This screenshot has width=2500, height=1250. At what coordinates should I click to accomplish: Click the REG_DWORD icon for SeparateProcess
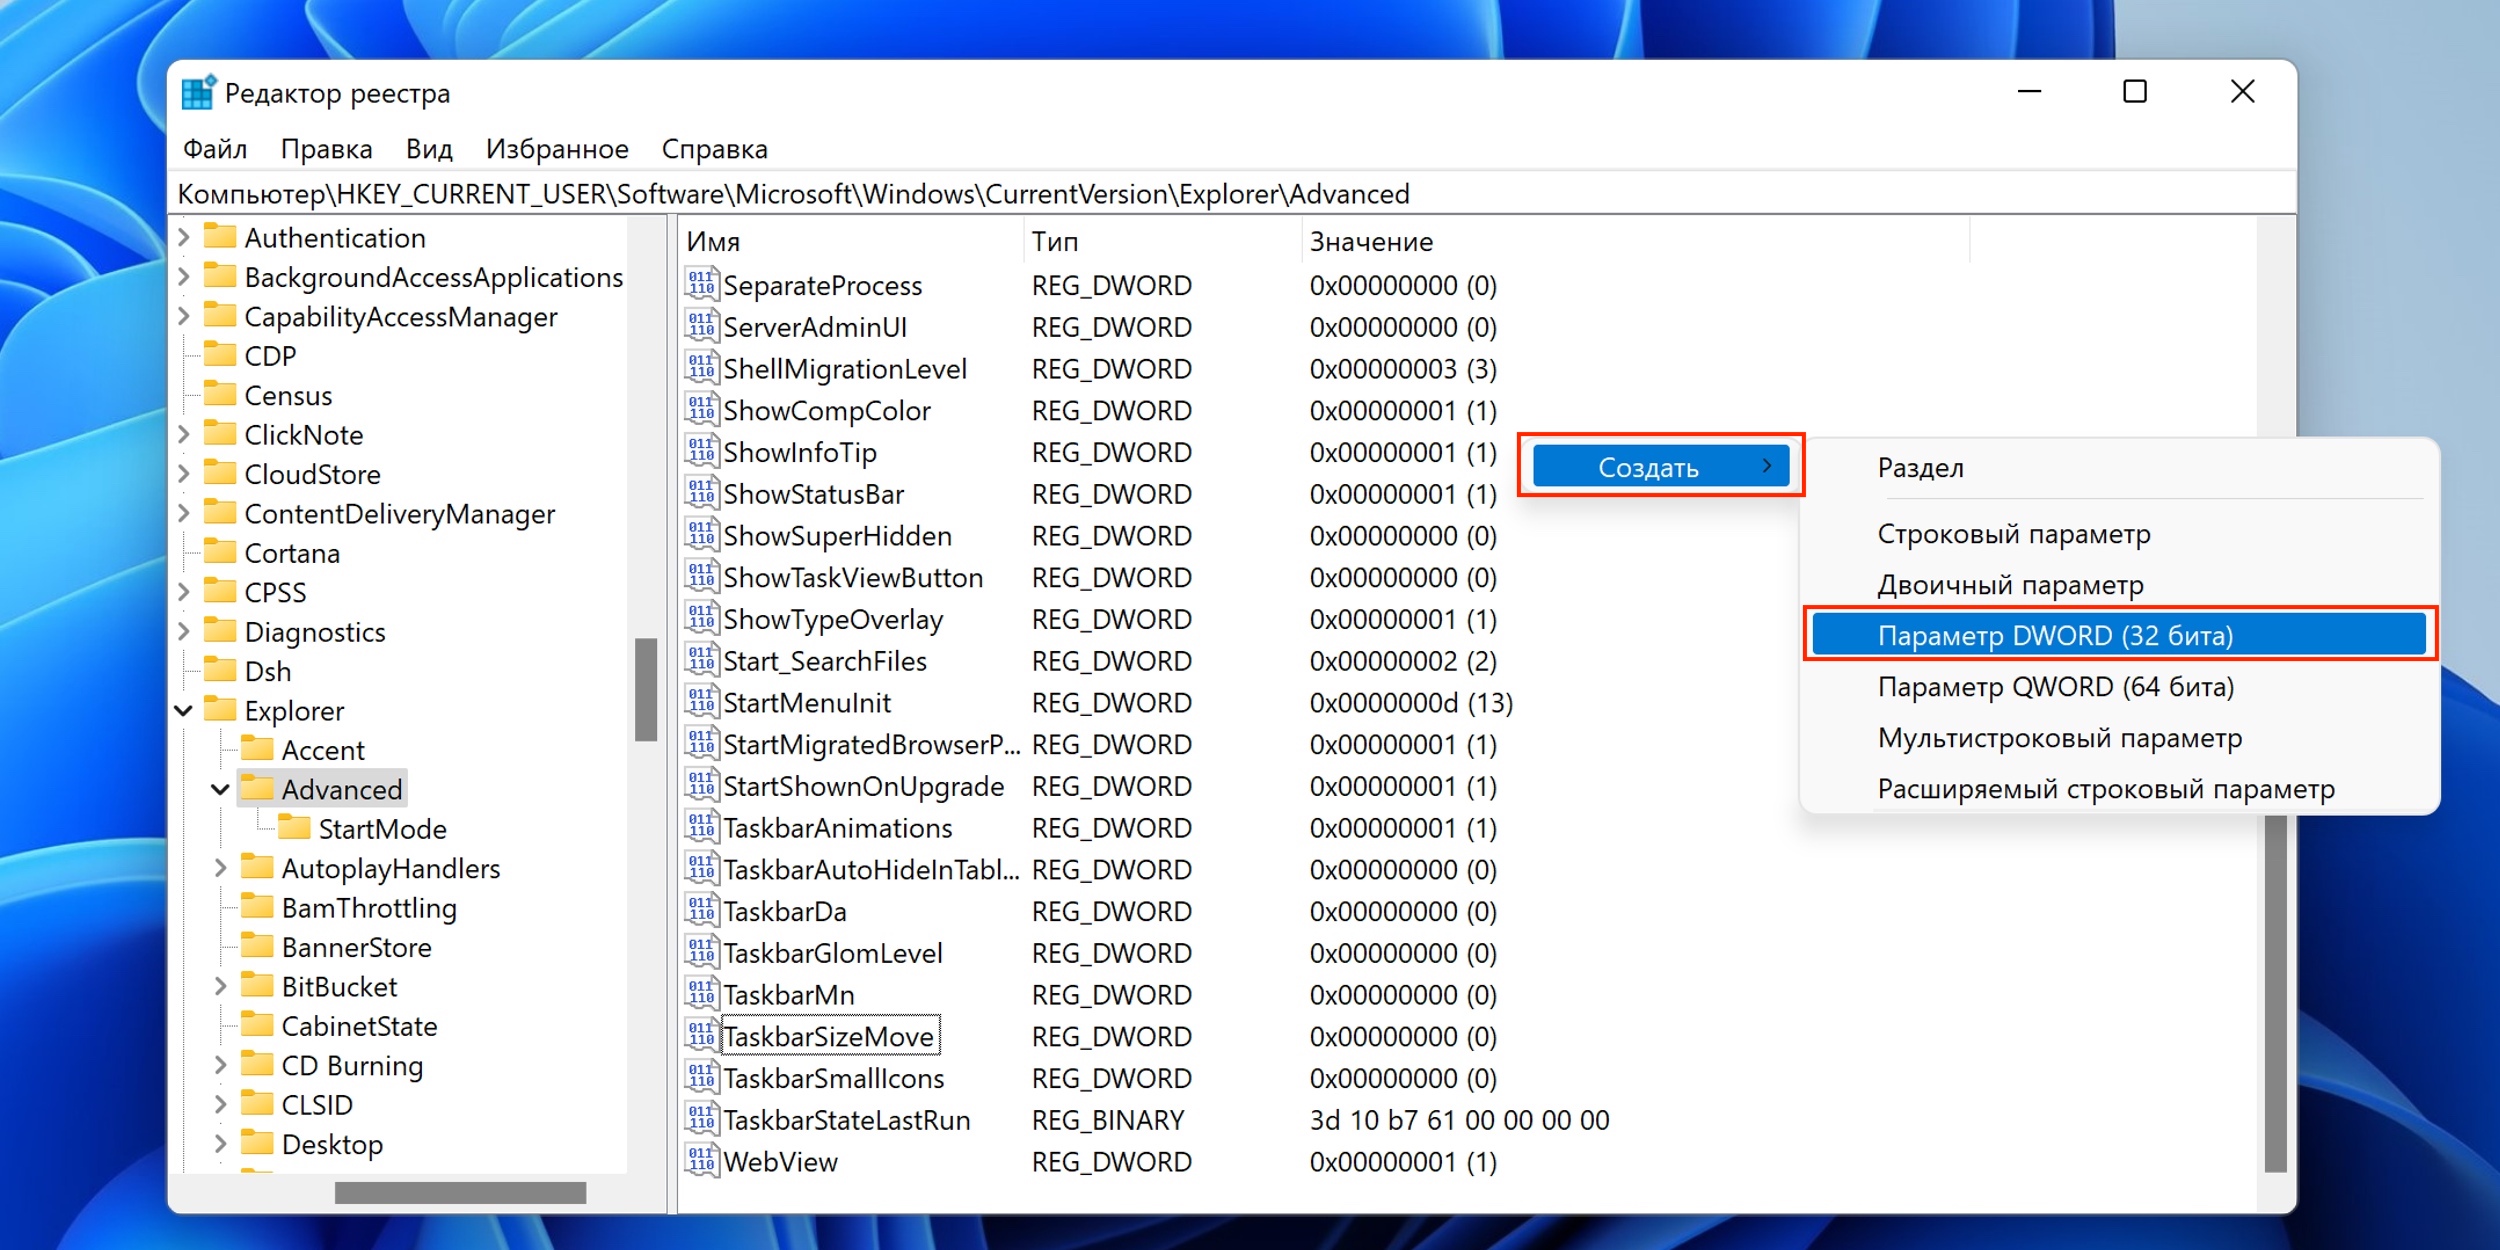click(702, 284)
